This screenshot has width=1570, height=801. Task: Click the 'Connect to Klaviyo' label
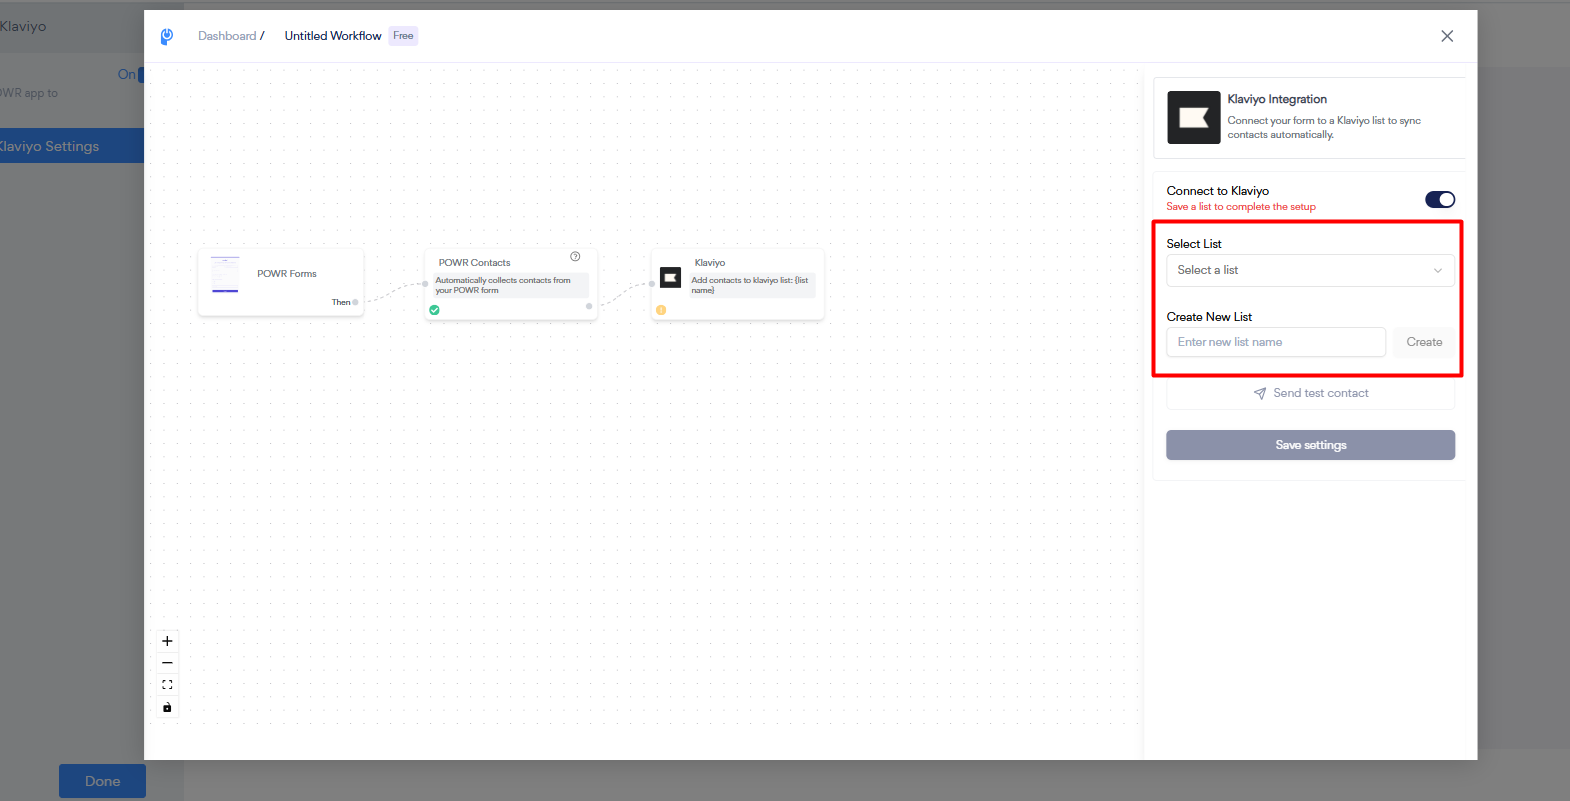pos(1217,191)
